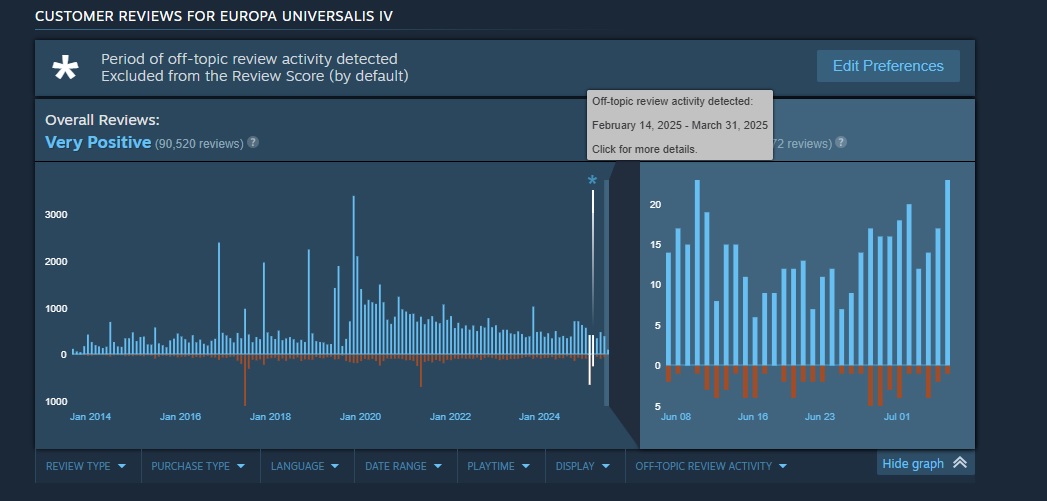
Task: Expand the Language filter dropdown
Action: click(304, 466)
